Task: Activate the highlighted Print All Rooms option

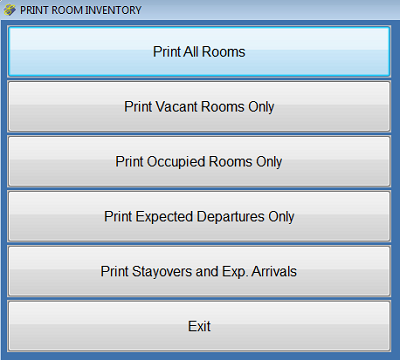Action: point(199,52)
